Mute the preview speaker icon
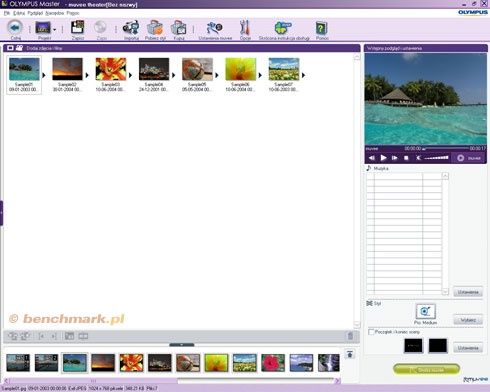The image size is (490, 392). click(x=418, y=158)
